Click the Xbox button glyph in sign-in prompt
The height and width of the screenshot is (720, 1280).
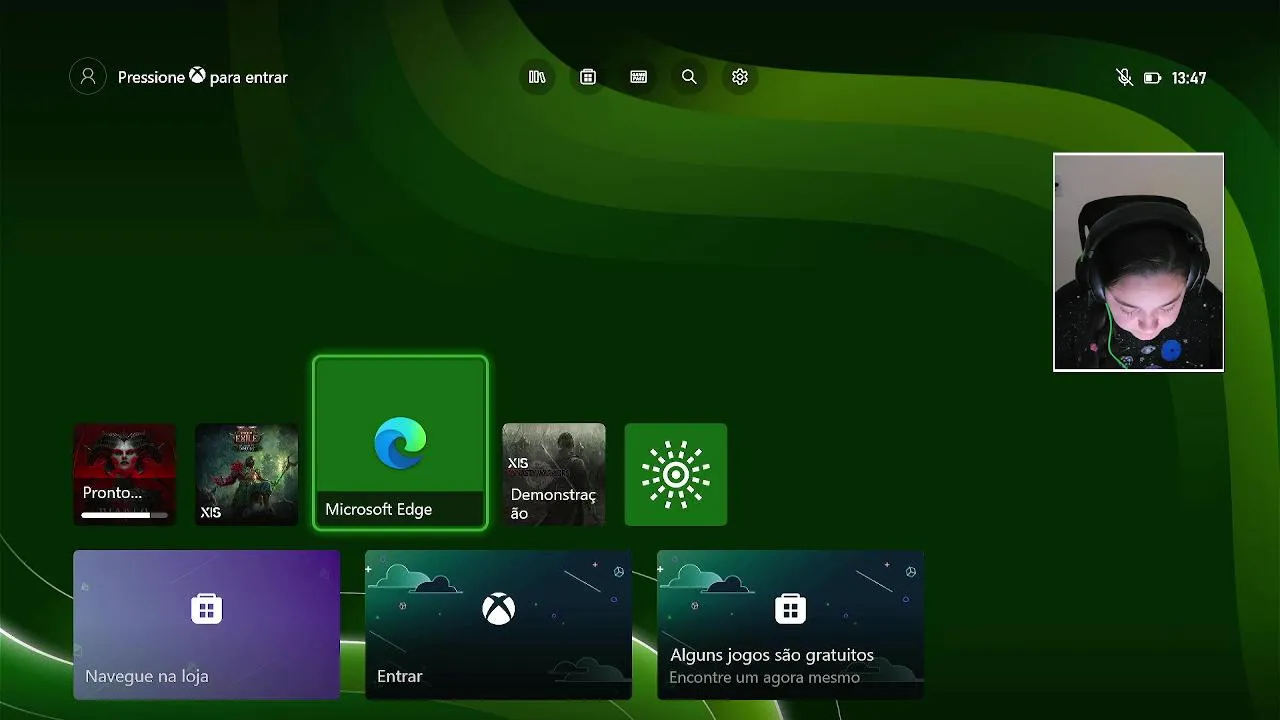pyautogui.click(x=198, y=76)
